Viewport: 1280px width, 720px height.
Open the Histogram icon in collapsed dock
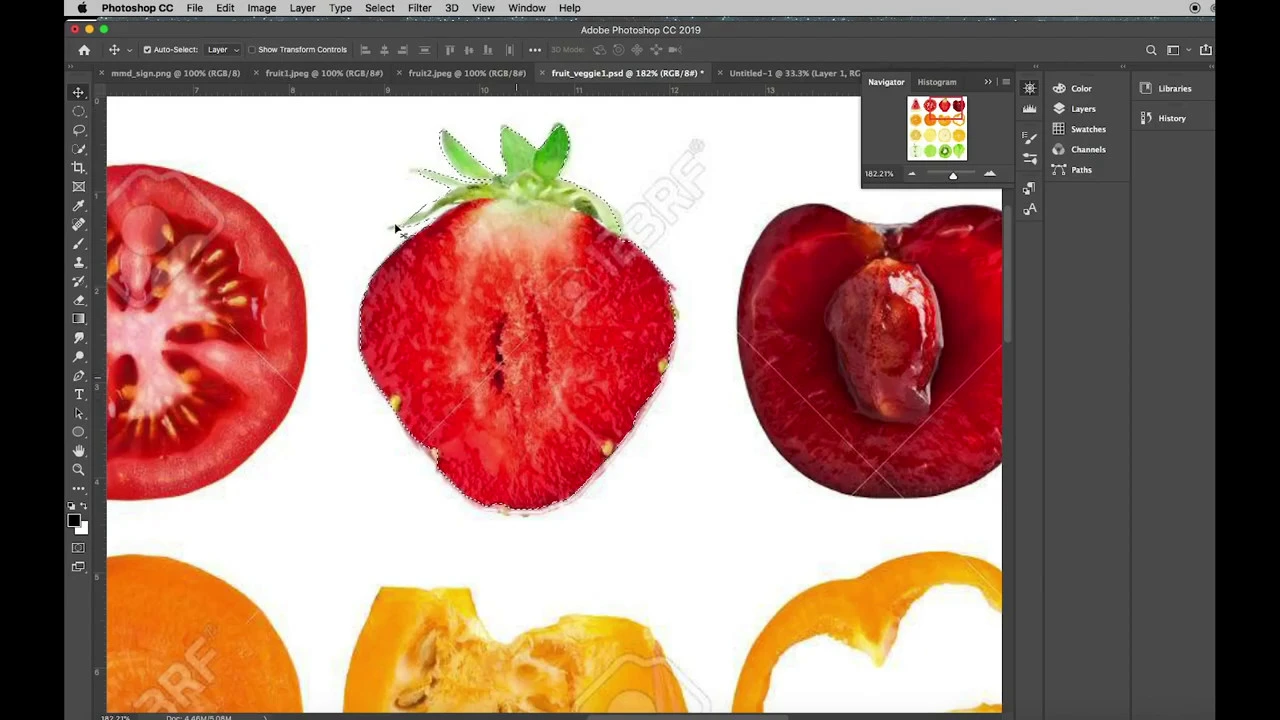coord(1030,109)
